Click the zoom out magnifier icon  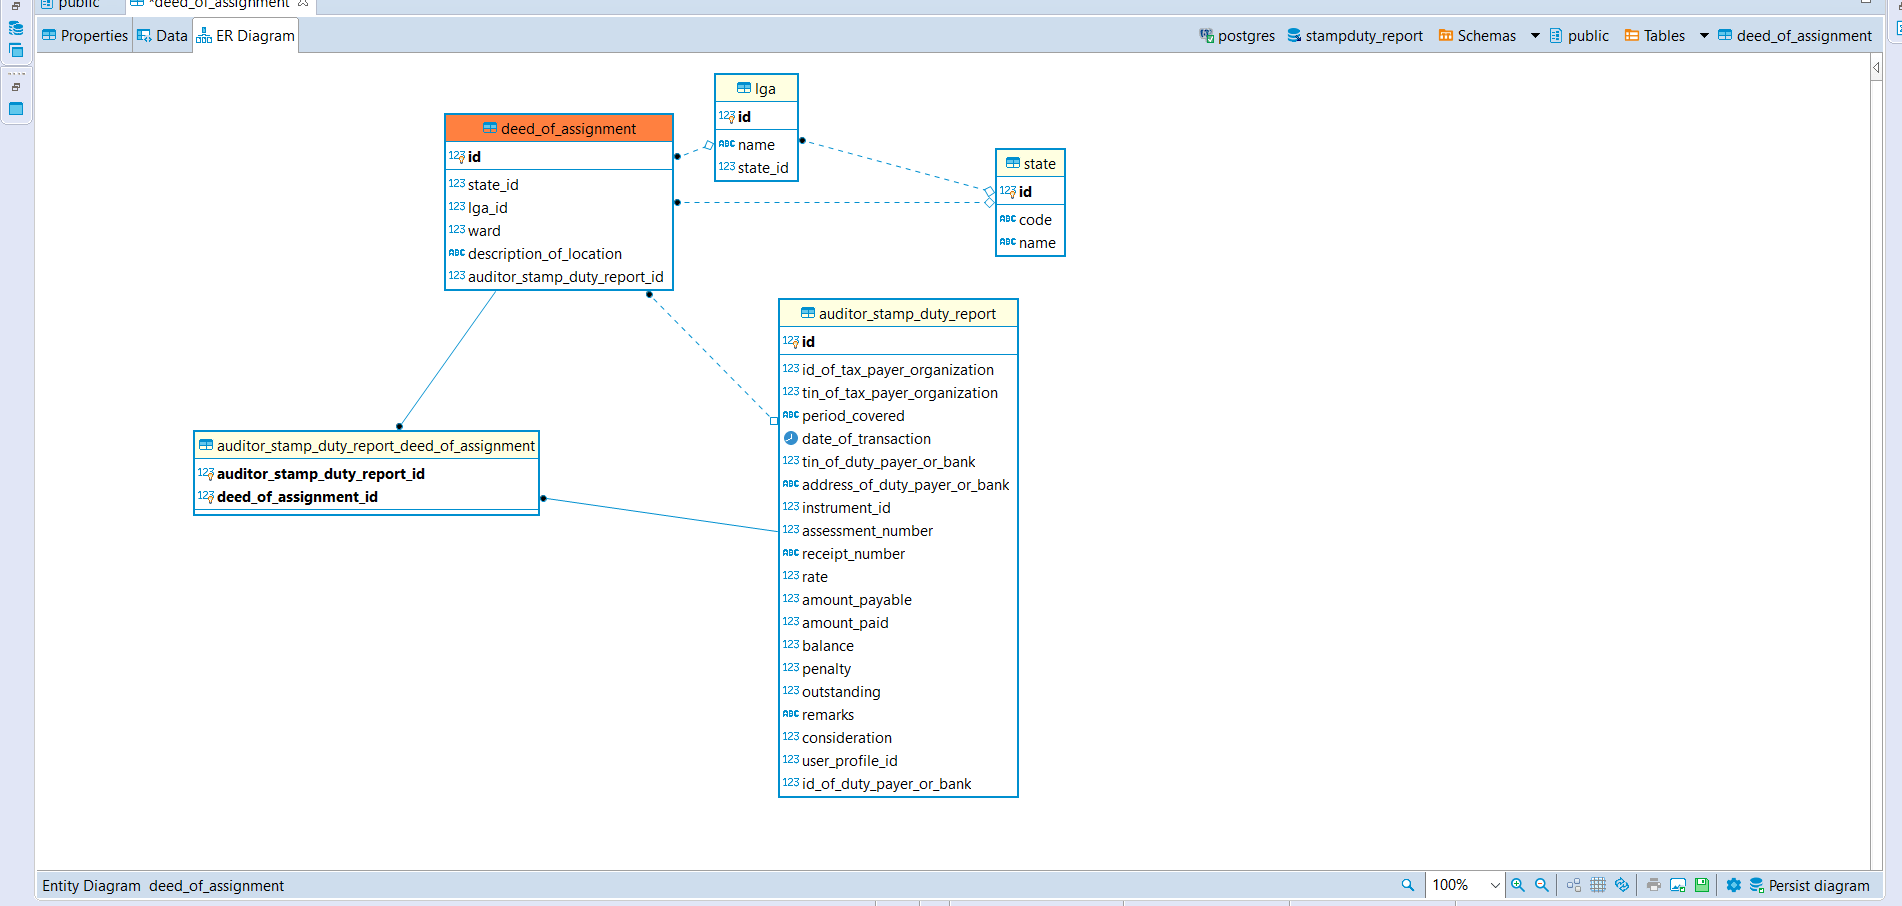click(1541, 885)
